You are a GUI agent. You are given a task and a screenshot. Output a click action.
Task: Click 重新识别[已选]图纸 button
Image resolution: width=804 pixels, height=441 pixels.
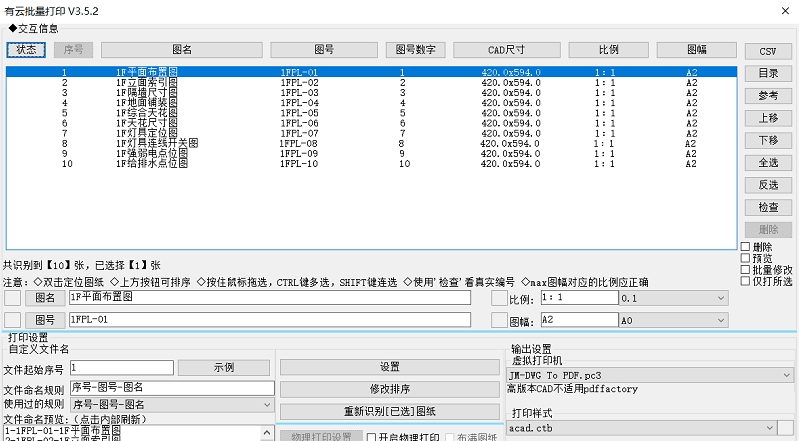coord(390,411)
